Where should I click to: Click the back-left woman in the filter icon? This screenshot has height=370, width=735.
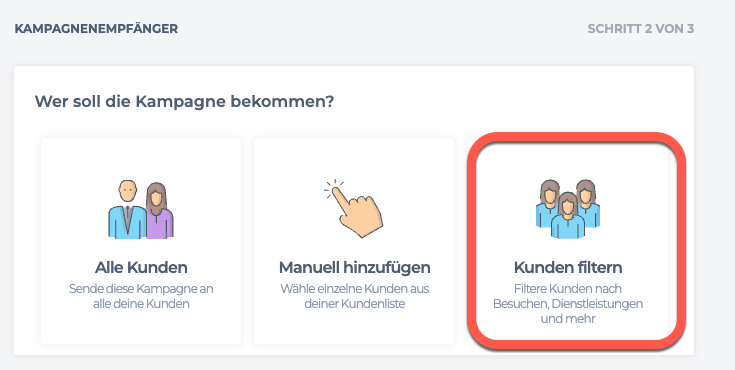click(548, 203)
